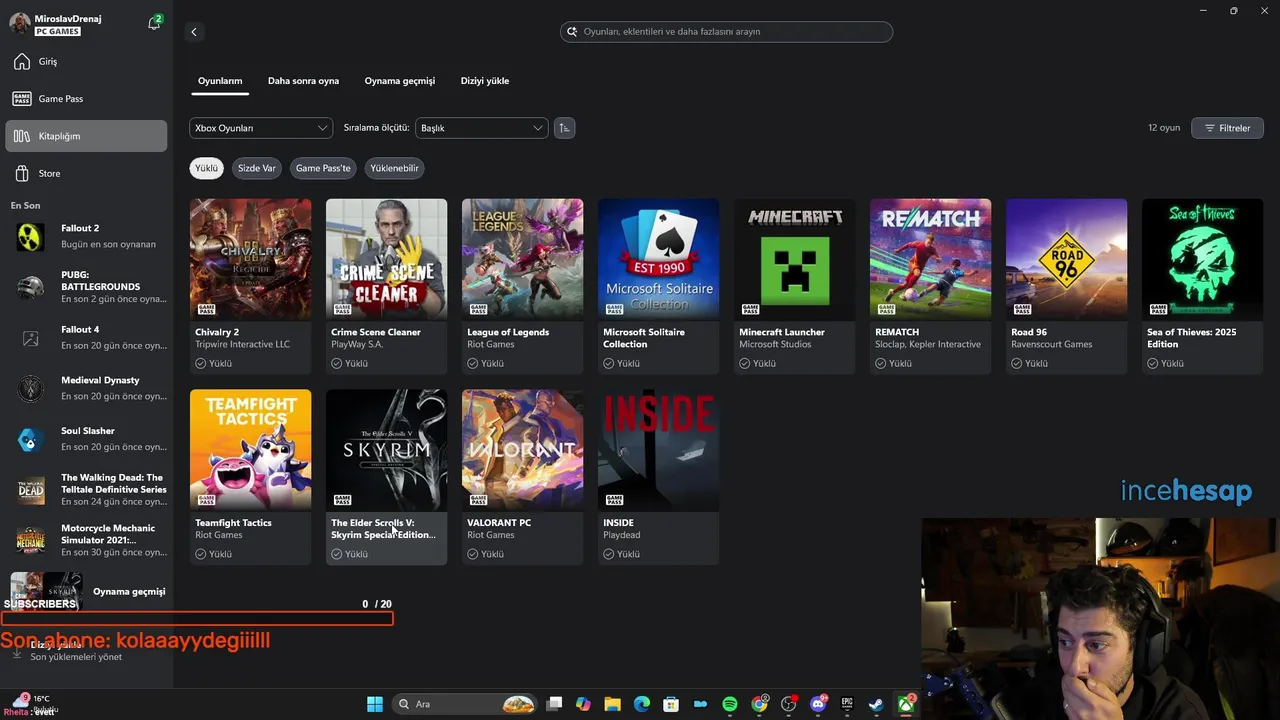Open the REMATCH game card

930,286
